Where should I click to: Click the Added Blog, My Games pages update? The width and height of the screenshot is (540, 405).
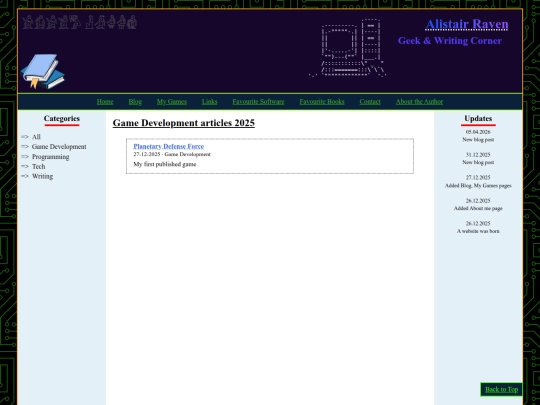pos(478,186)
